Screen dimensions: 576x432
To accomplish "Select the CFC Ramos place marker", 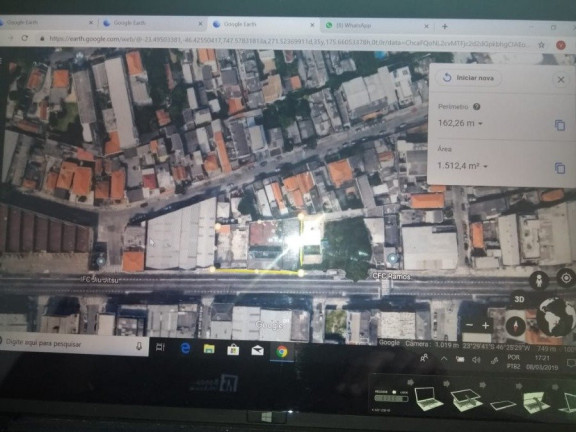I will coord(392,259).
